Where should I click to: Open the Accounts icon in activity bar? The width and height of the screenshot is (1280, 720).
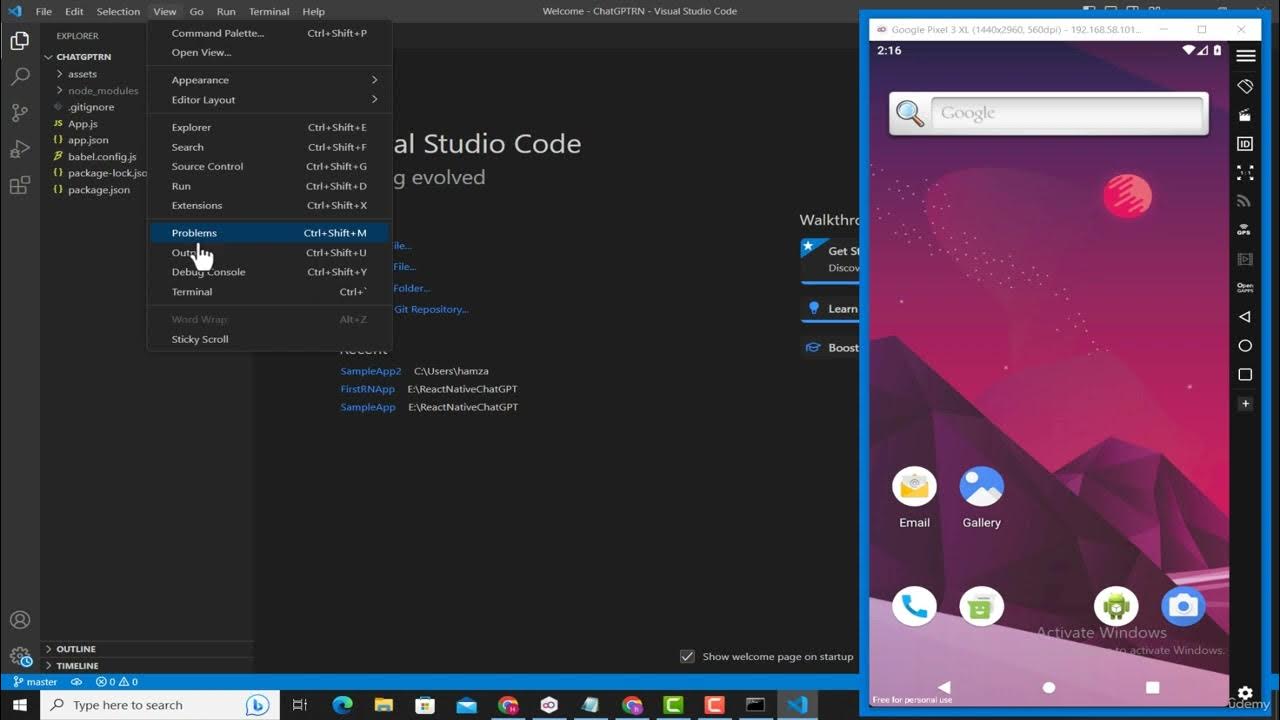click(x=19, y=621)
